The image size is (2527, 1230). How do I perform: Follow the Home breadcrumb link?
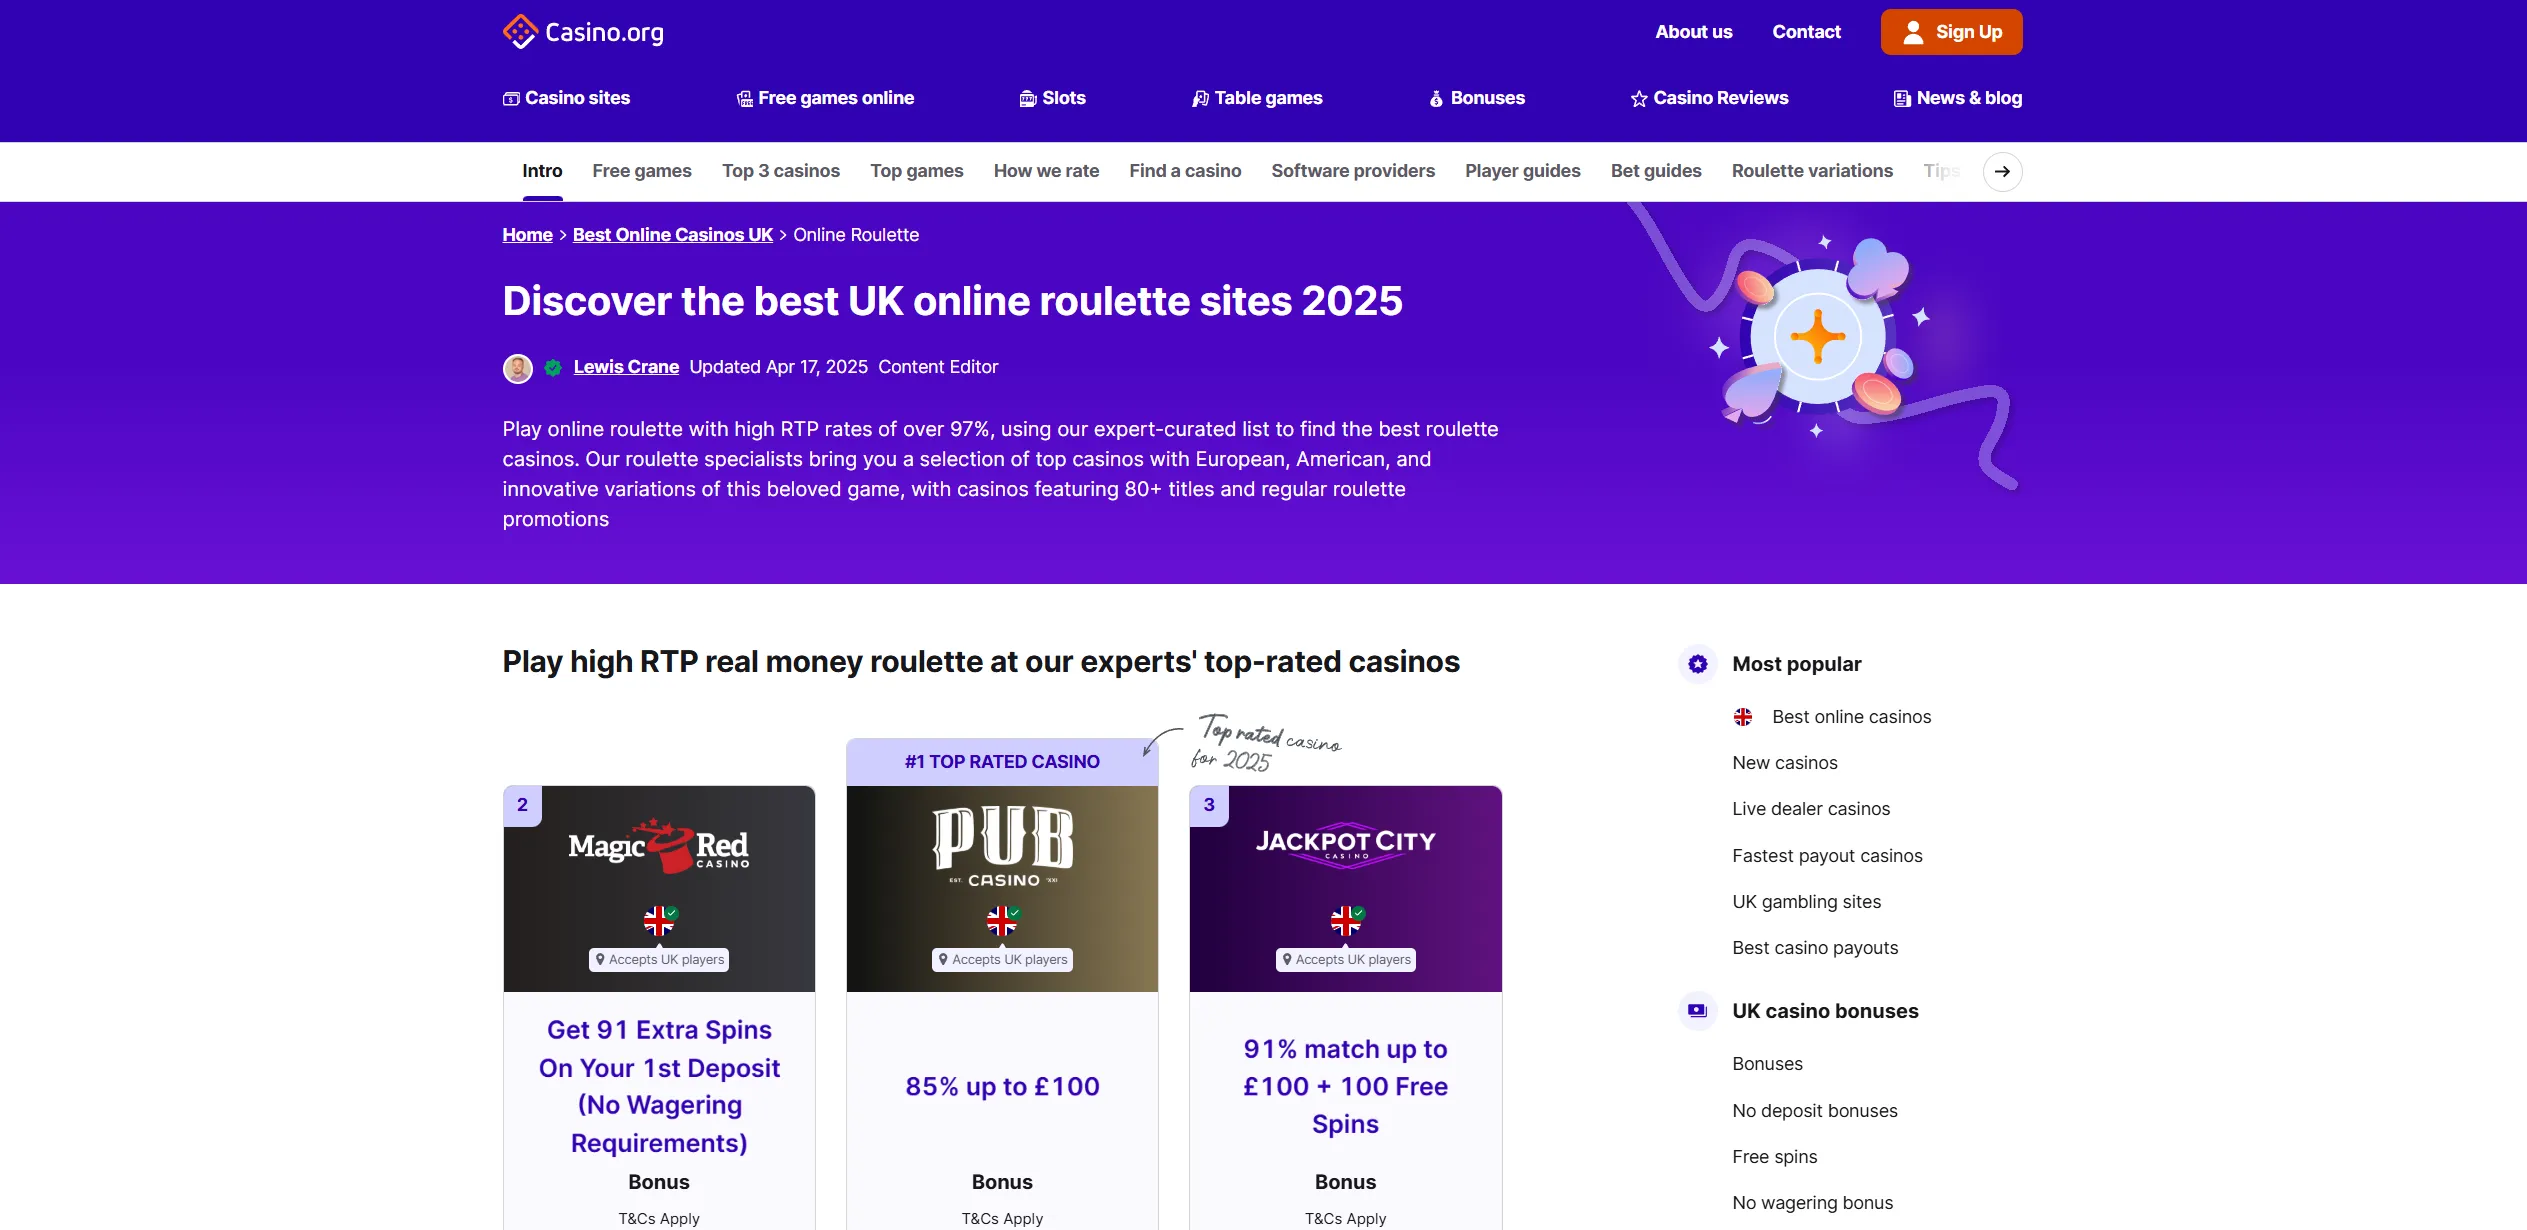tap(527, 235)
